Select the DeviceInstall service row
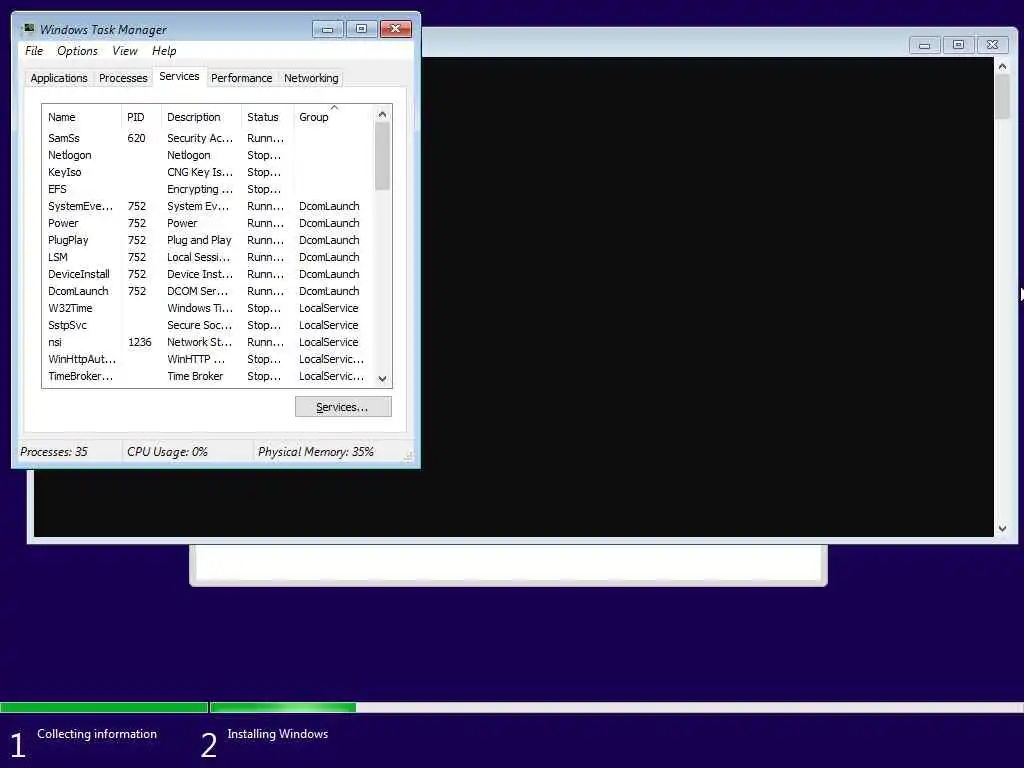 point(209,274)
